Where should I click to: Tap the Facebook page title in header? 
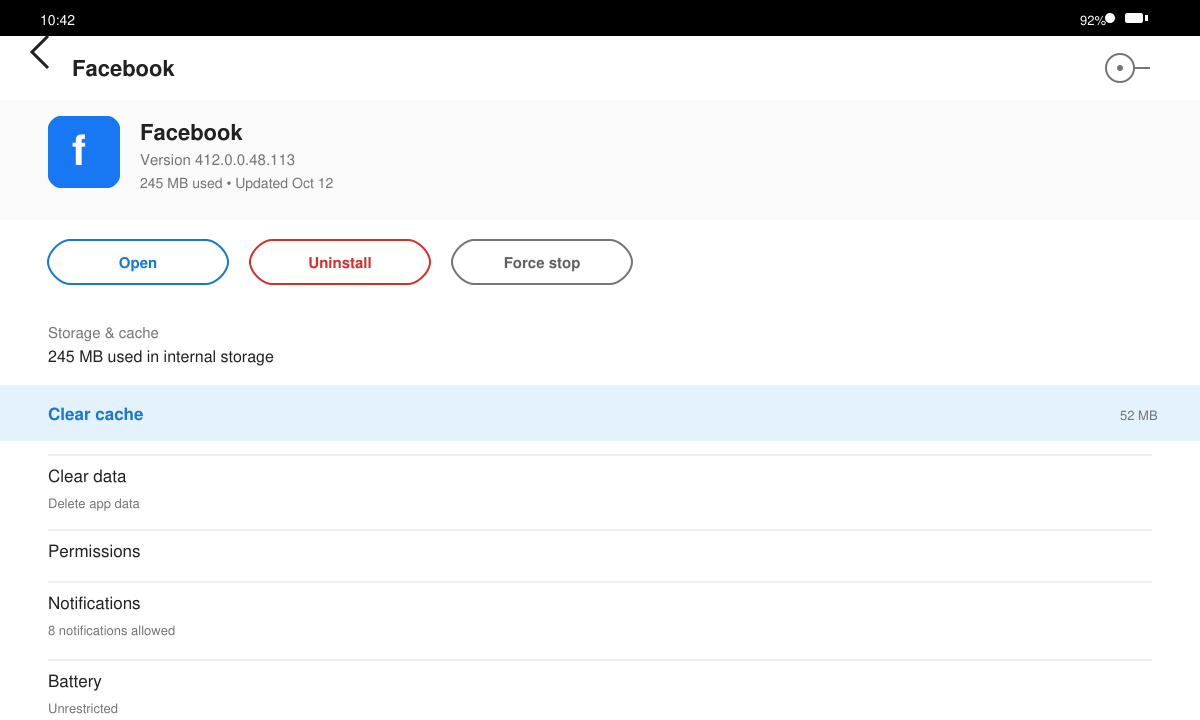pos(123,68)
